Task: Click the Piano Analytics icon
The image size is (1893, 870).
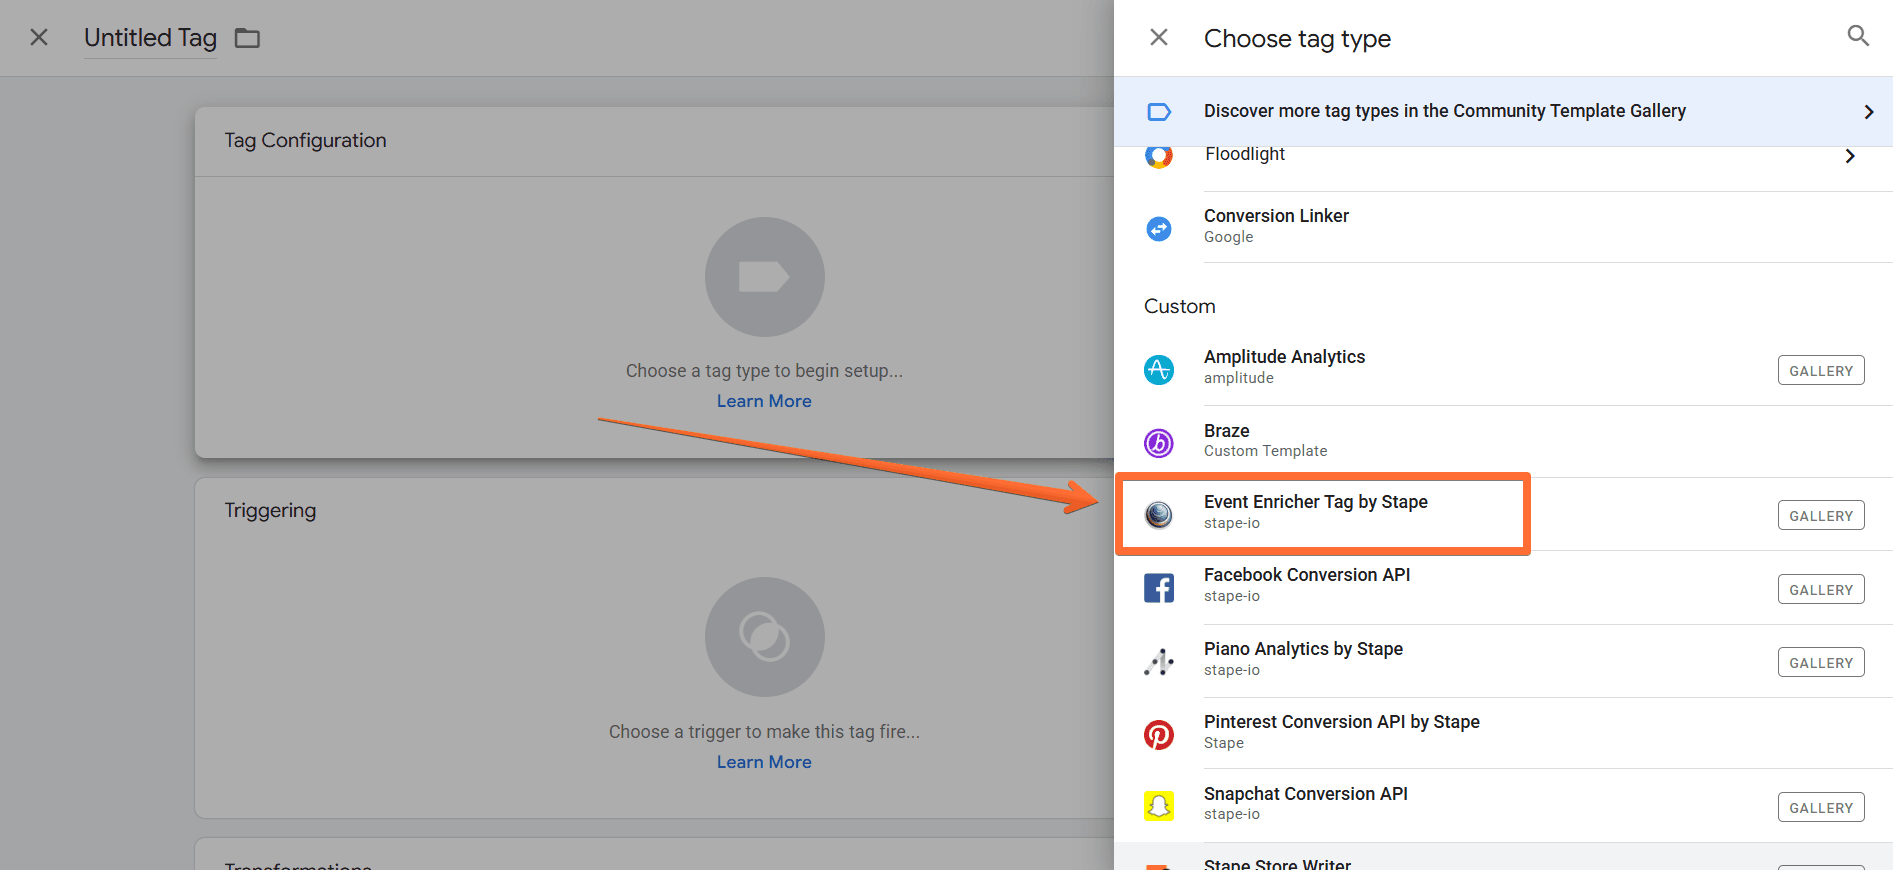Action: [x=1159, y=662]
